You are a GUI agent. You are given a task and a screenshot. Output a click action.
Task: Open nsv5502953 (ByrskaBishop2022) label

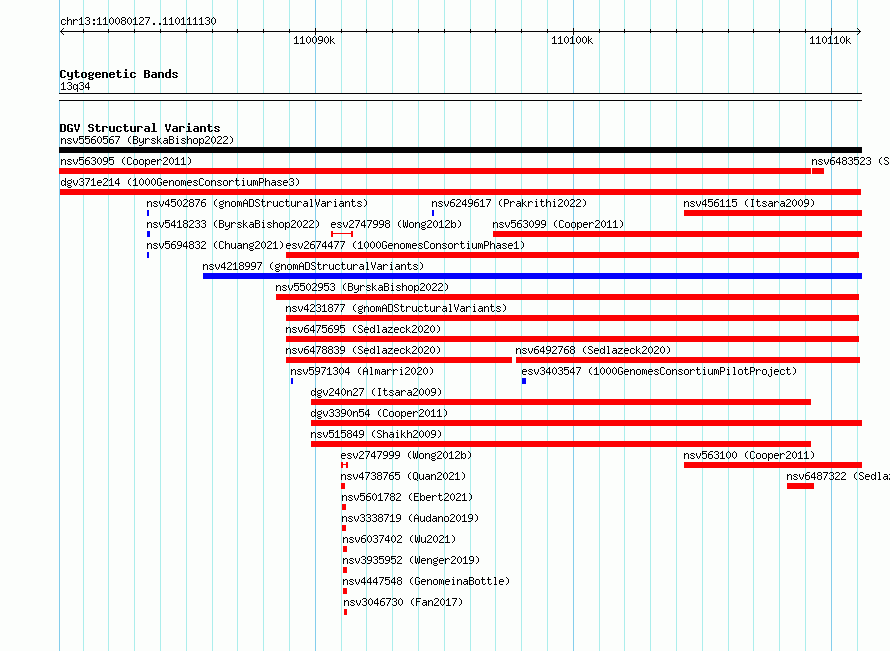(x=362, y=287)
